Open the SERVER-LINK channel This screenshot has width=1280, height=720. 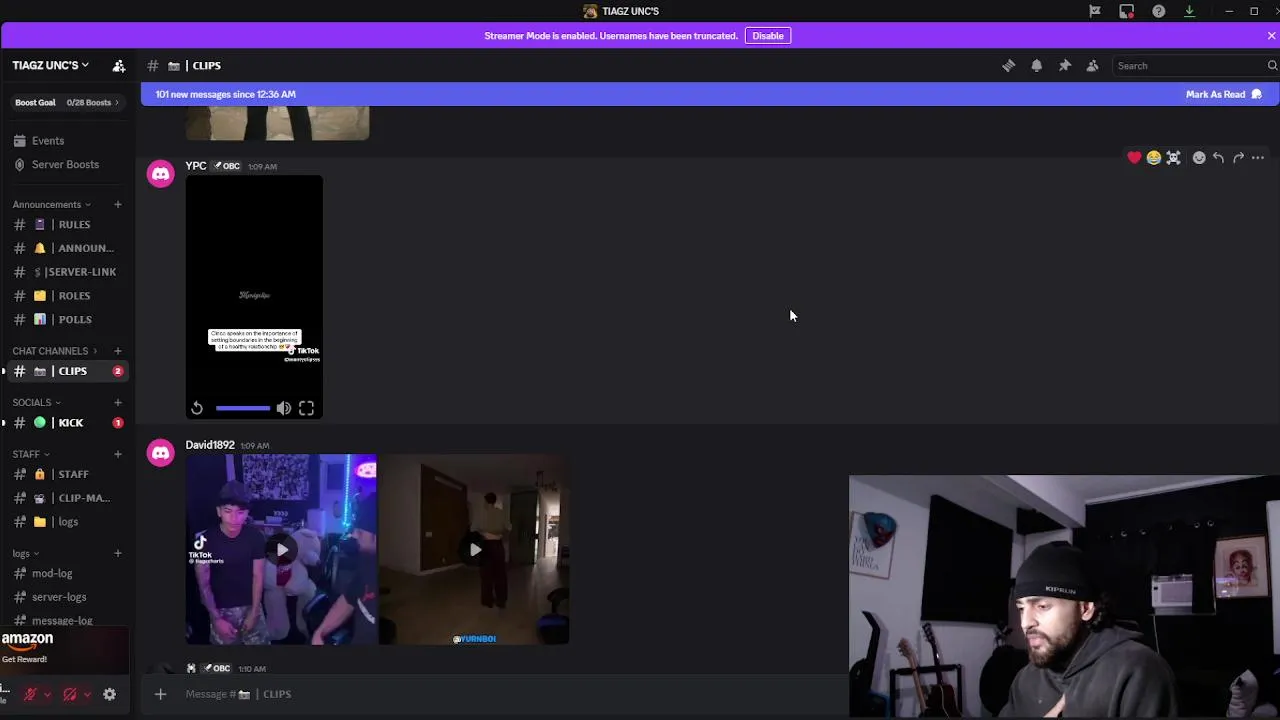(x=68, y=272)
